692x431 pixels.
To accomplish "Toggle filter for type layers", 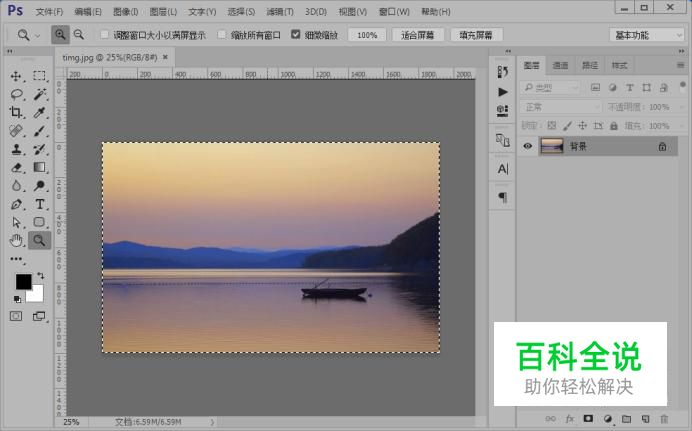I will click(x=630, y=87).
